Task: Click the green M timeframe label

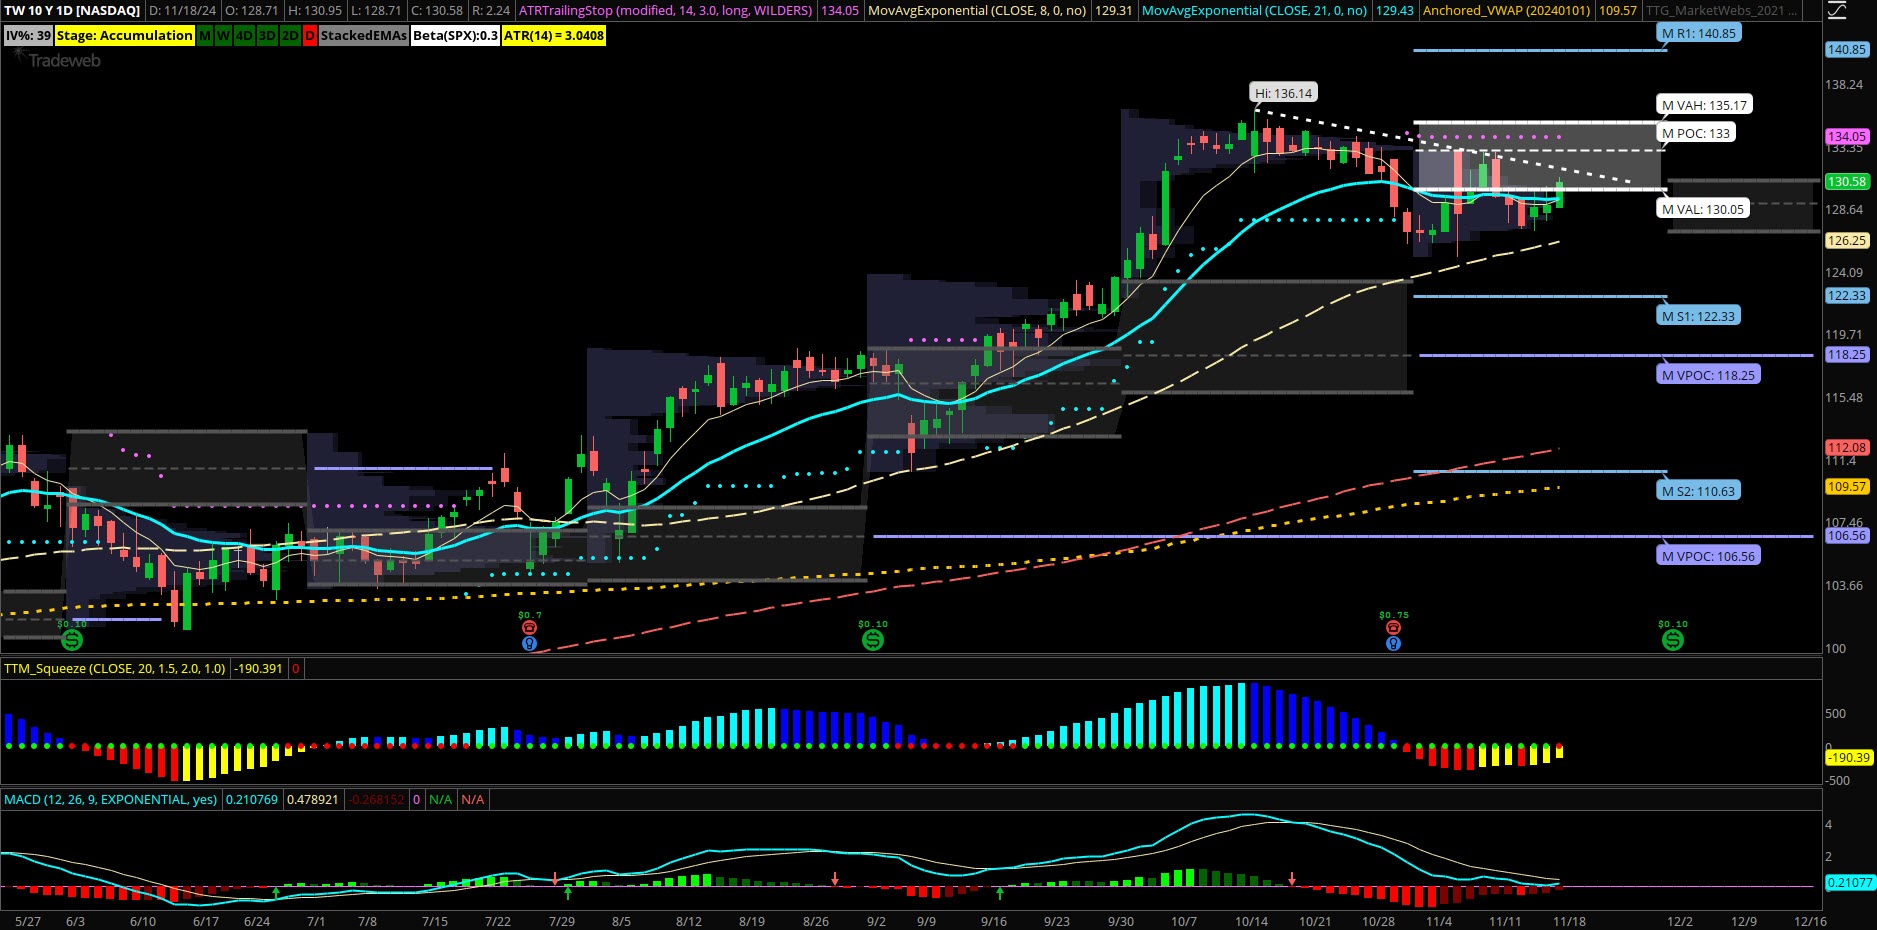Action: (x=205, y=35)
